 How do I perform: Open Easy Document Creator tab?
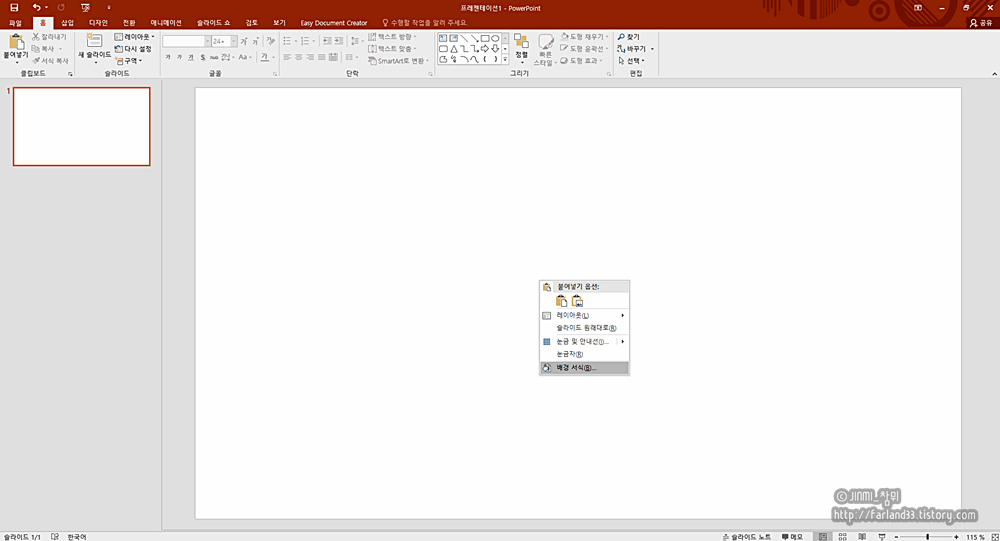point(334,22)
